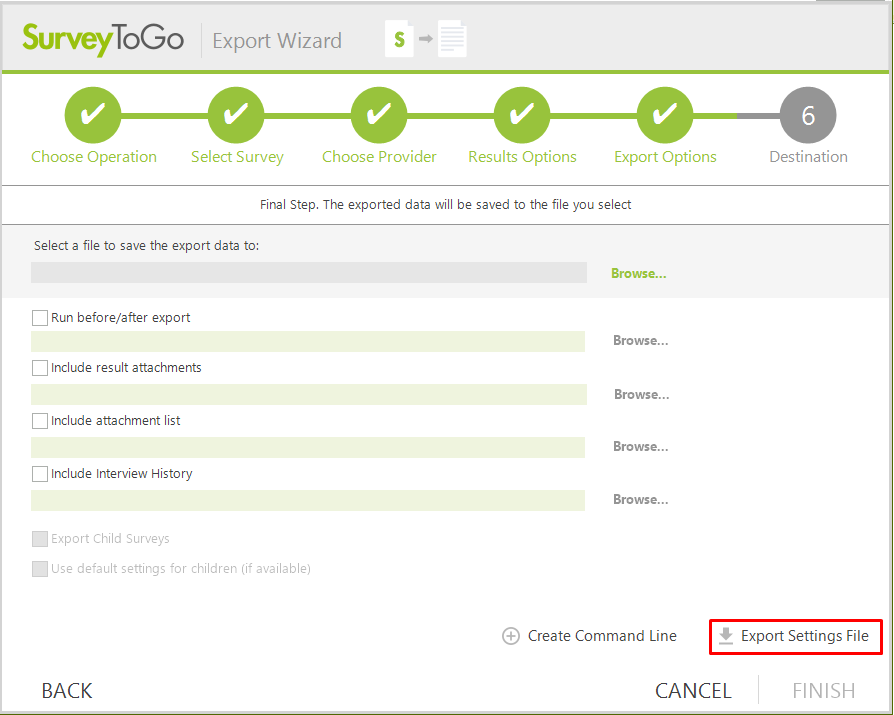Tick the Include attachment list checkbox

pyautogui.click(x=40, y=421)
